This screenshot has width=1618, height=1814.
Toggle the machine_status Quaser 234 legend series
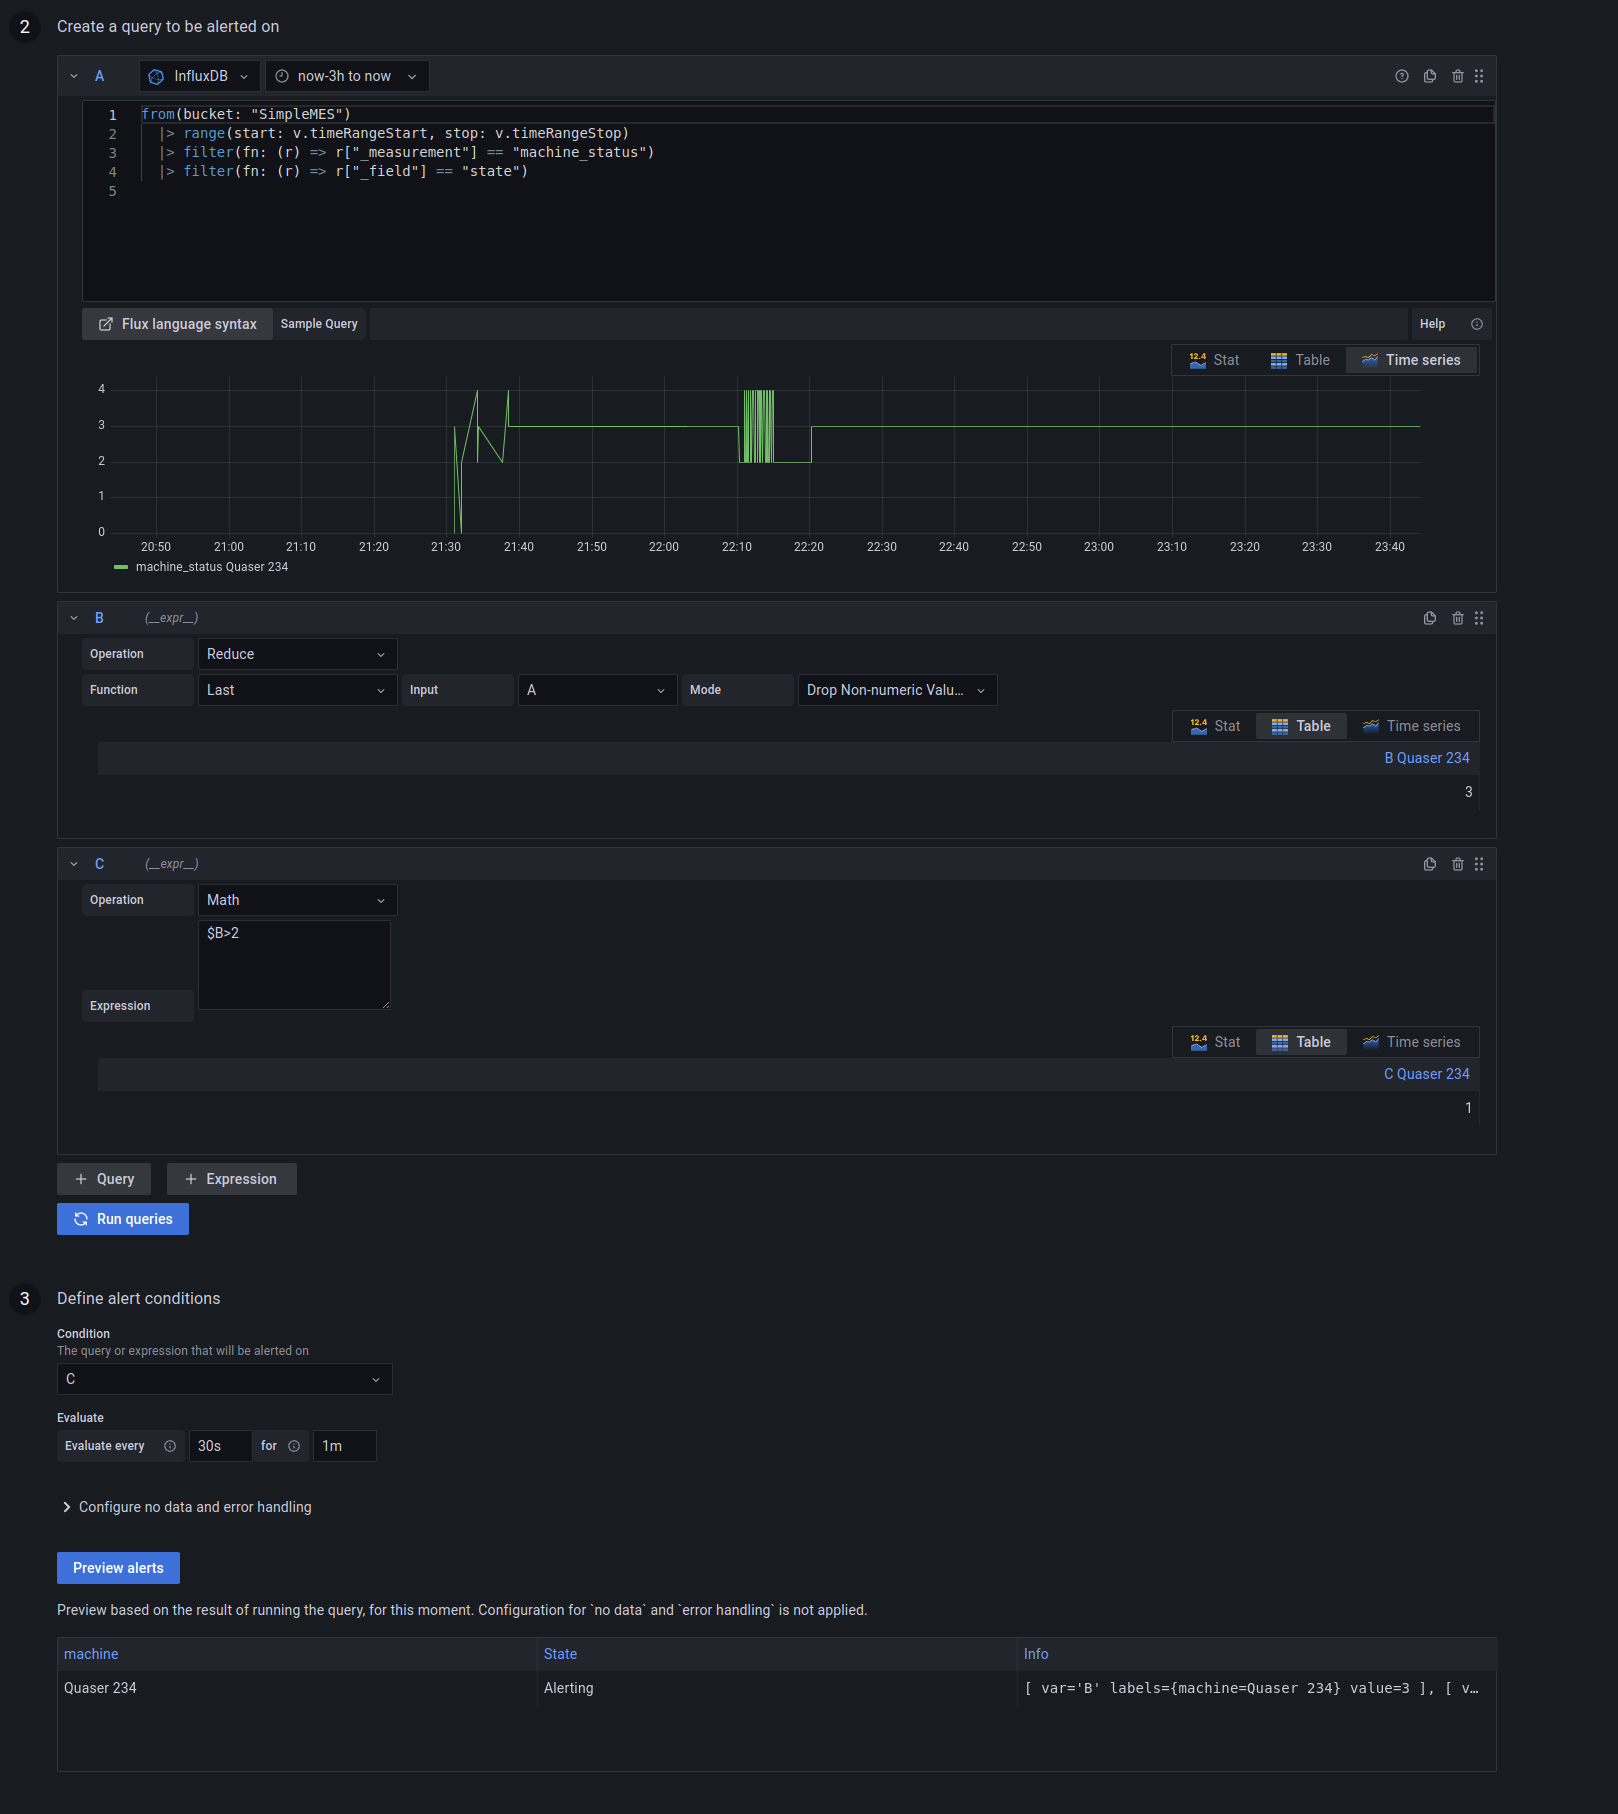tap(201, 567)
